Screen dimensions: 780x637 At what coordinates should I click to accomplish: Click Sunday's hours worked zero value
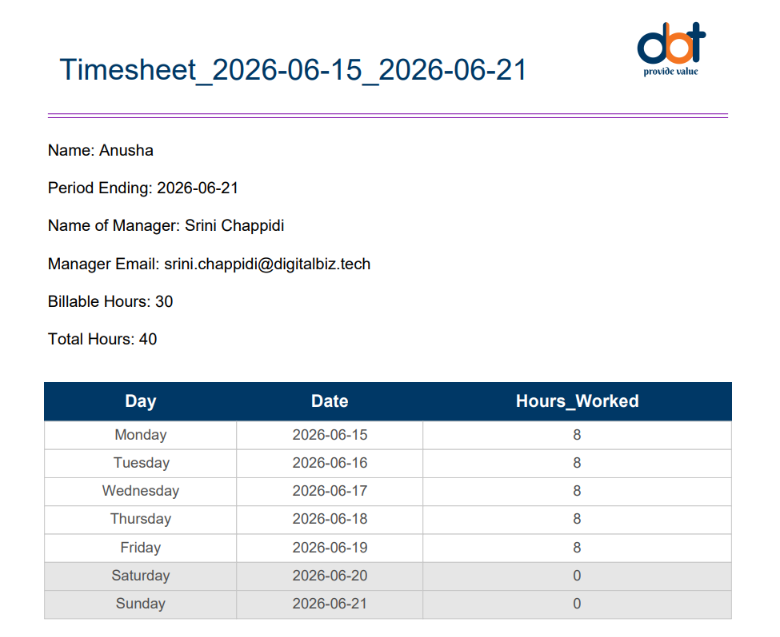(577, 604)
